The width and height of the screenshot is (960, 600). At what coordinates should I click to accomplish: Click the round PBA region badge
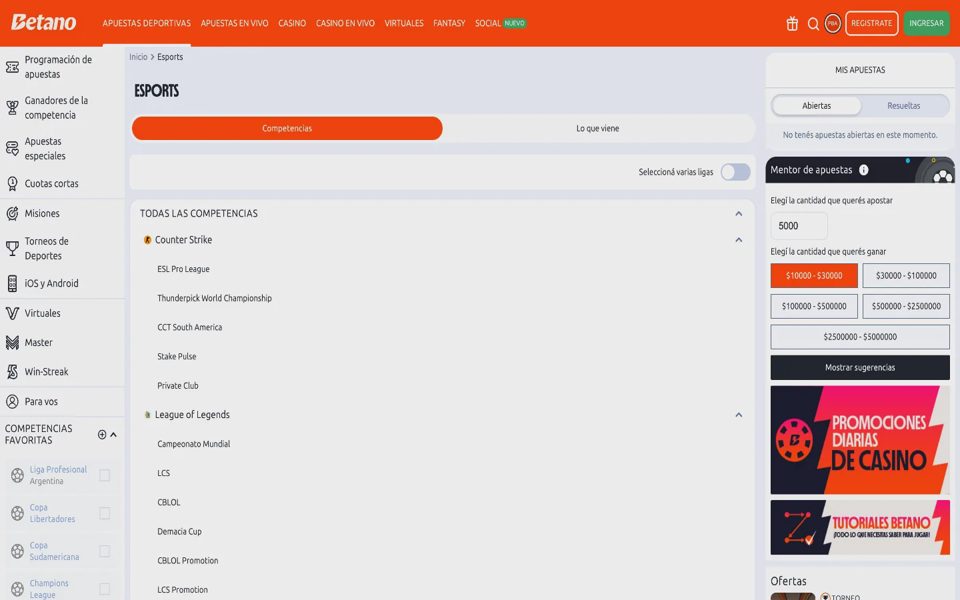(833, 23)
